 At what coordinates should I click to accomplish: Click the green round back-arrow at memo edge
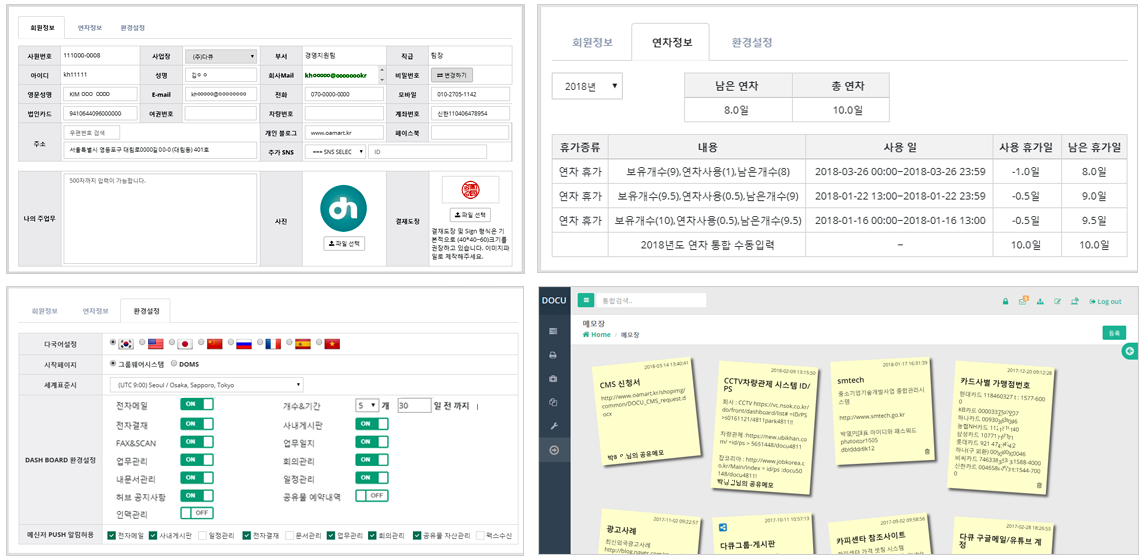click(1131, 352)
